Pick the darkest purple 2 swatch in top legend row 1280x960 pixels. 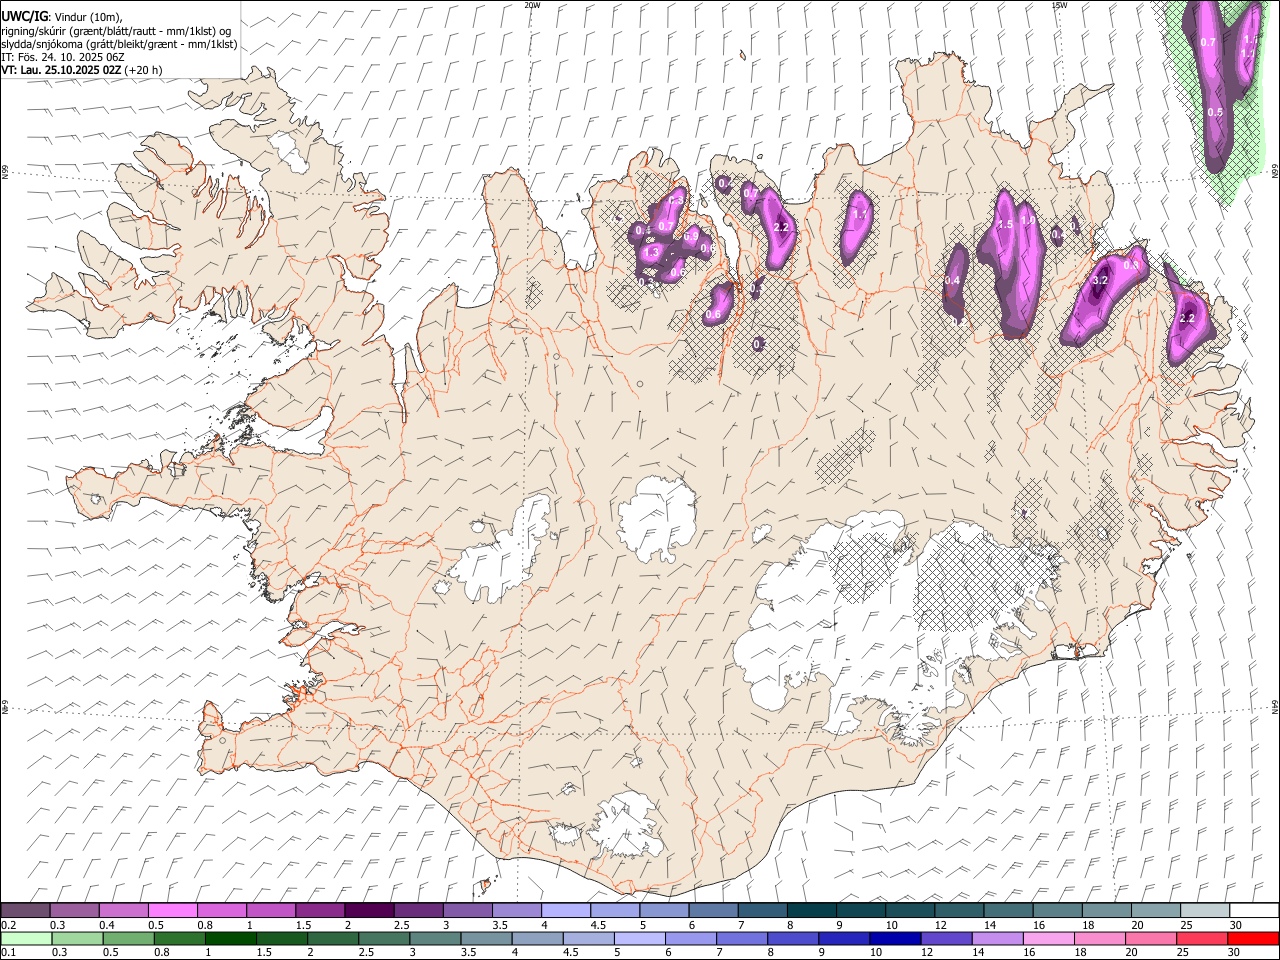369,911
